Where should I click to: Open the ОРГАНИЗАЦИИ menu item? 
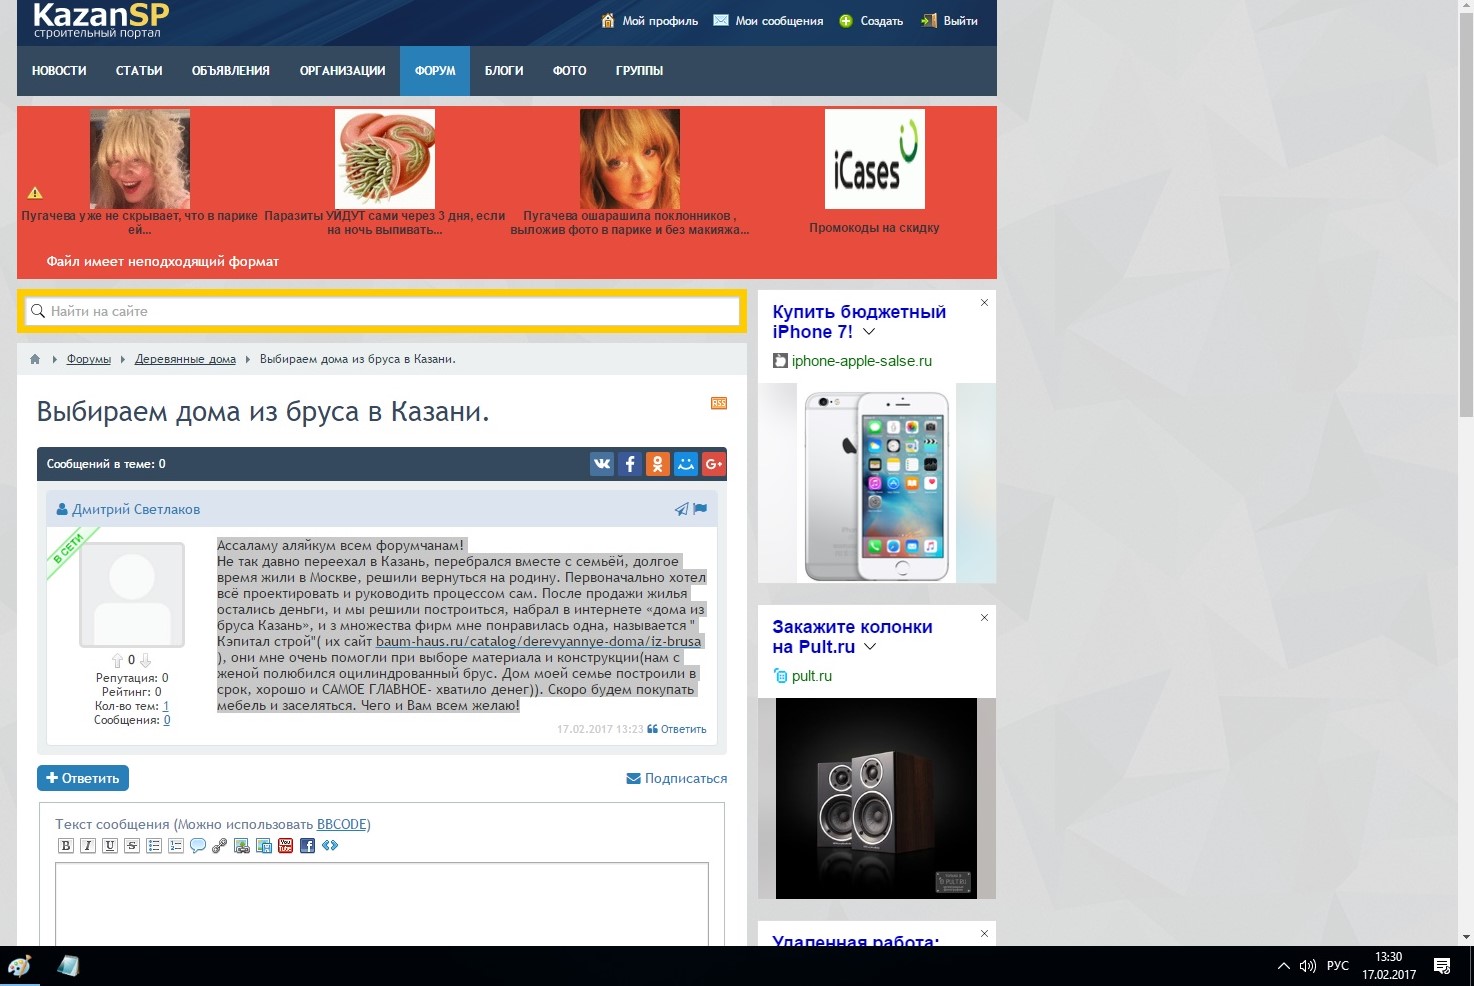click(343, 71)
